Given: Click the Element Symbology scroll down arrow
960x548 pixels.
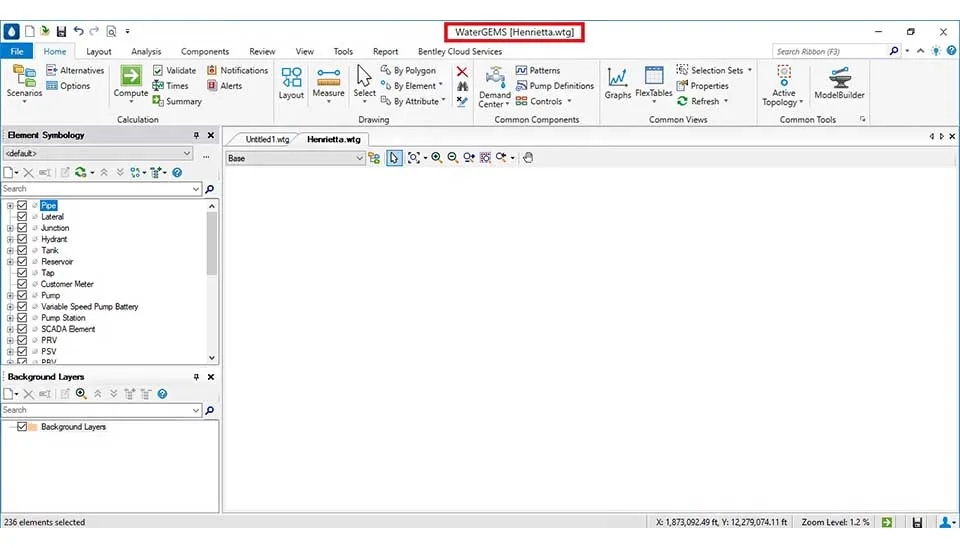Looking at the screenshot, I should pos(212,358).
